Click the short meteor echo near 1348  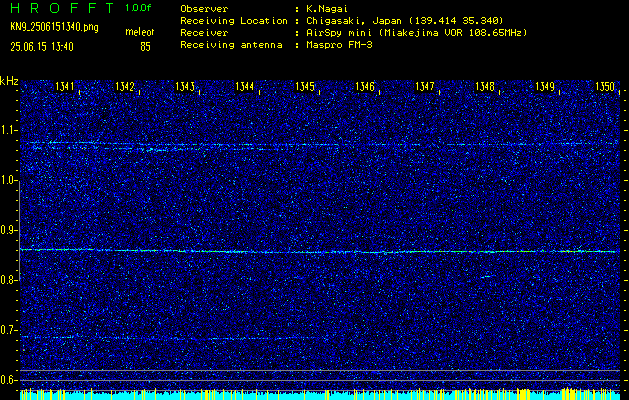click(x=486, y=276)
